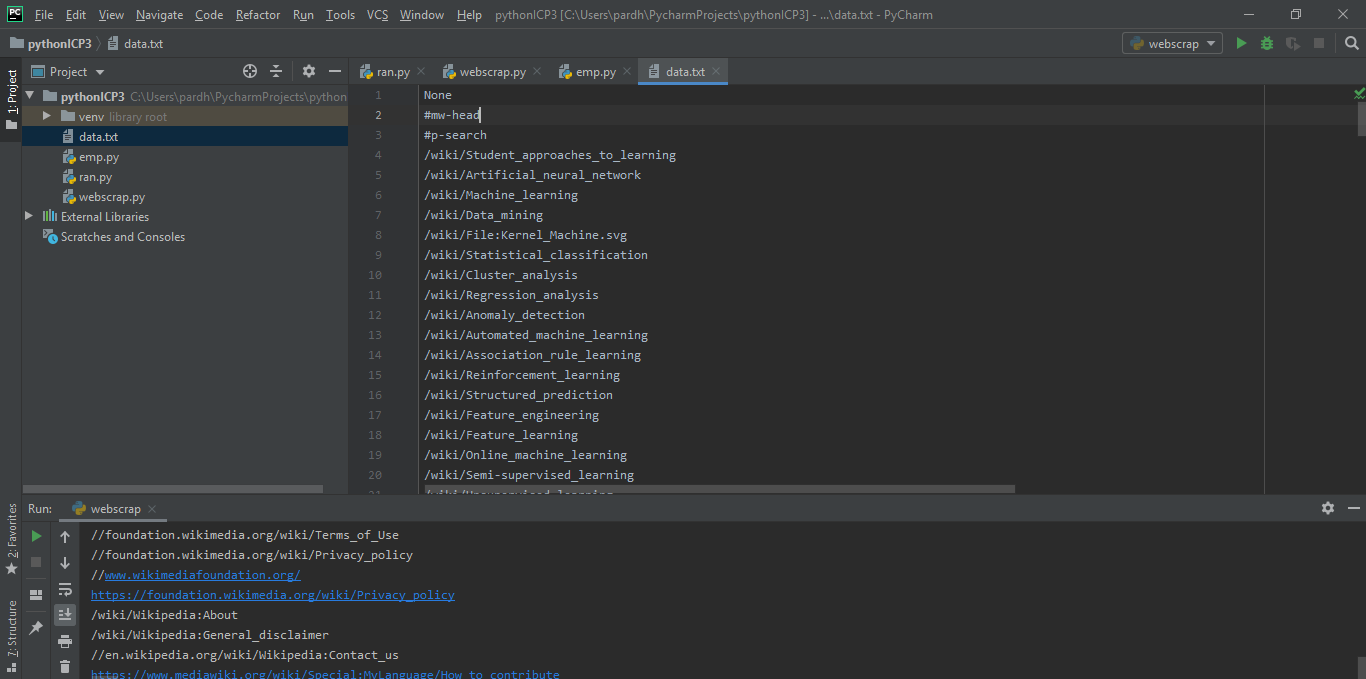
Task: Click the editor vertical scrollbar thumb
Action: click(x=1362, y=119)
